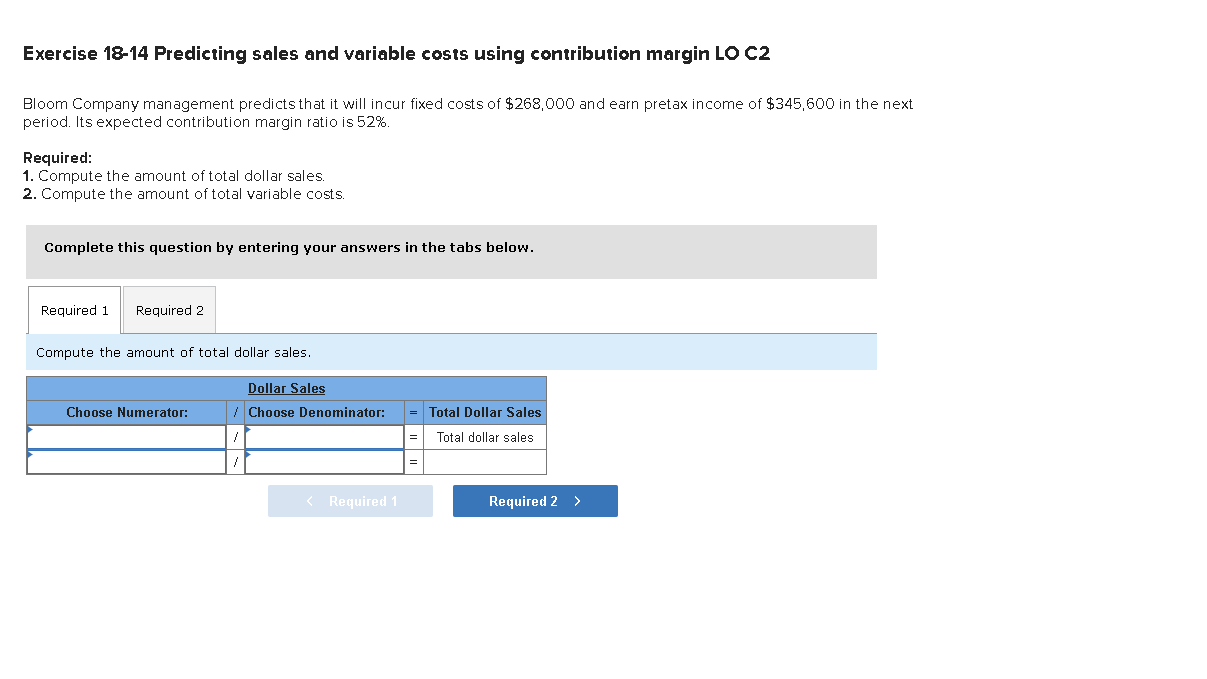1207x679 pixels.
Task: Click the back chevron on Required 1 button
Action: (308, 500)
